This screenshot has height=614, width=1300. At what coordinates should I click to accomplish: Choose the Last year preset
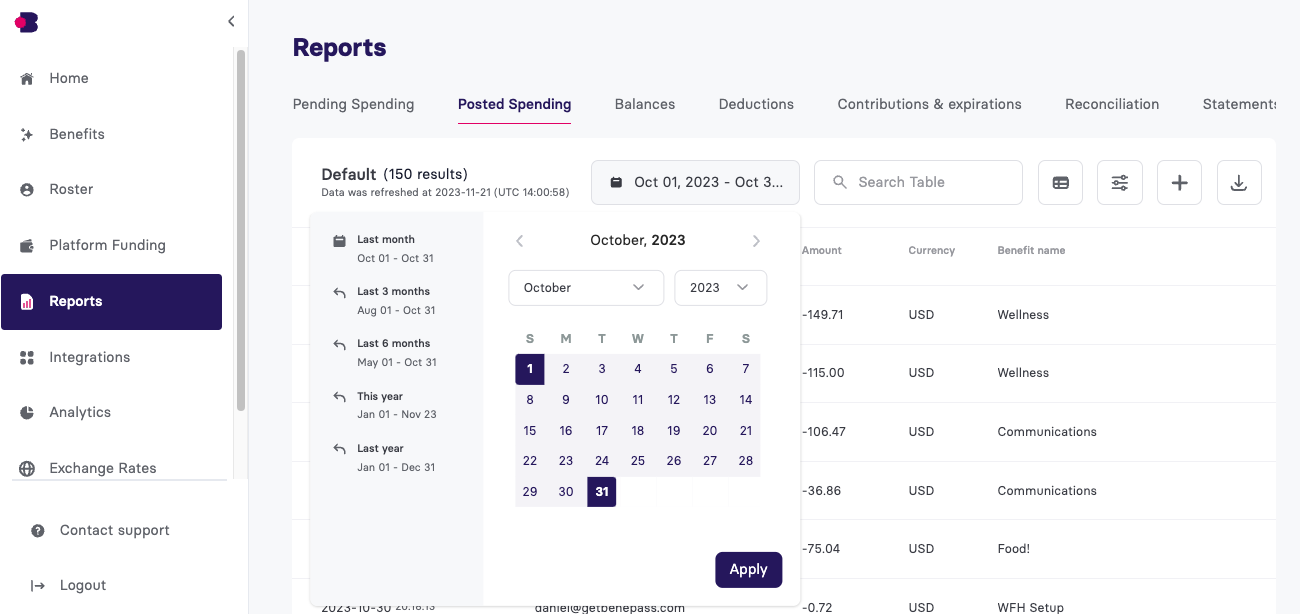[396, 458]
